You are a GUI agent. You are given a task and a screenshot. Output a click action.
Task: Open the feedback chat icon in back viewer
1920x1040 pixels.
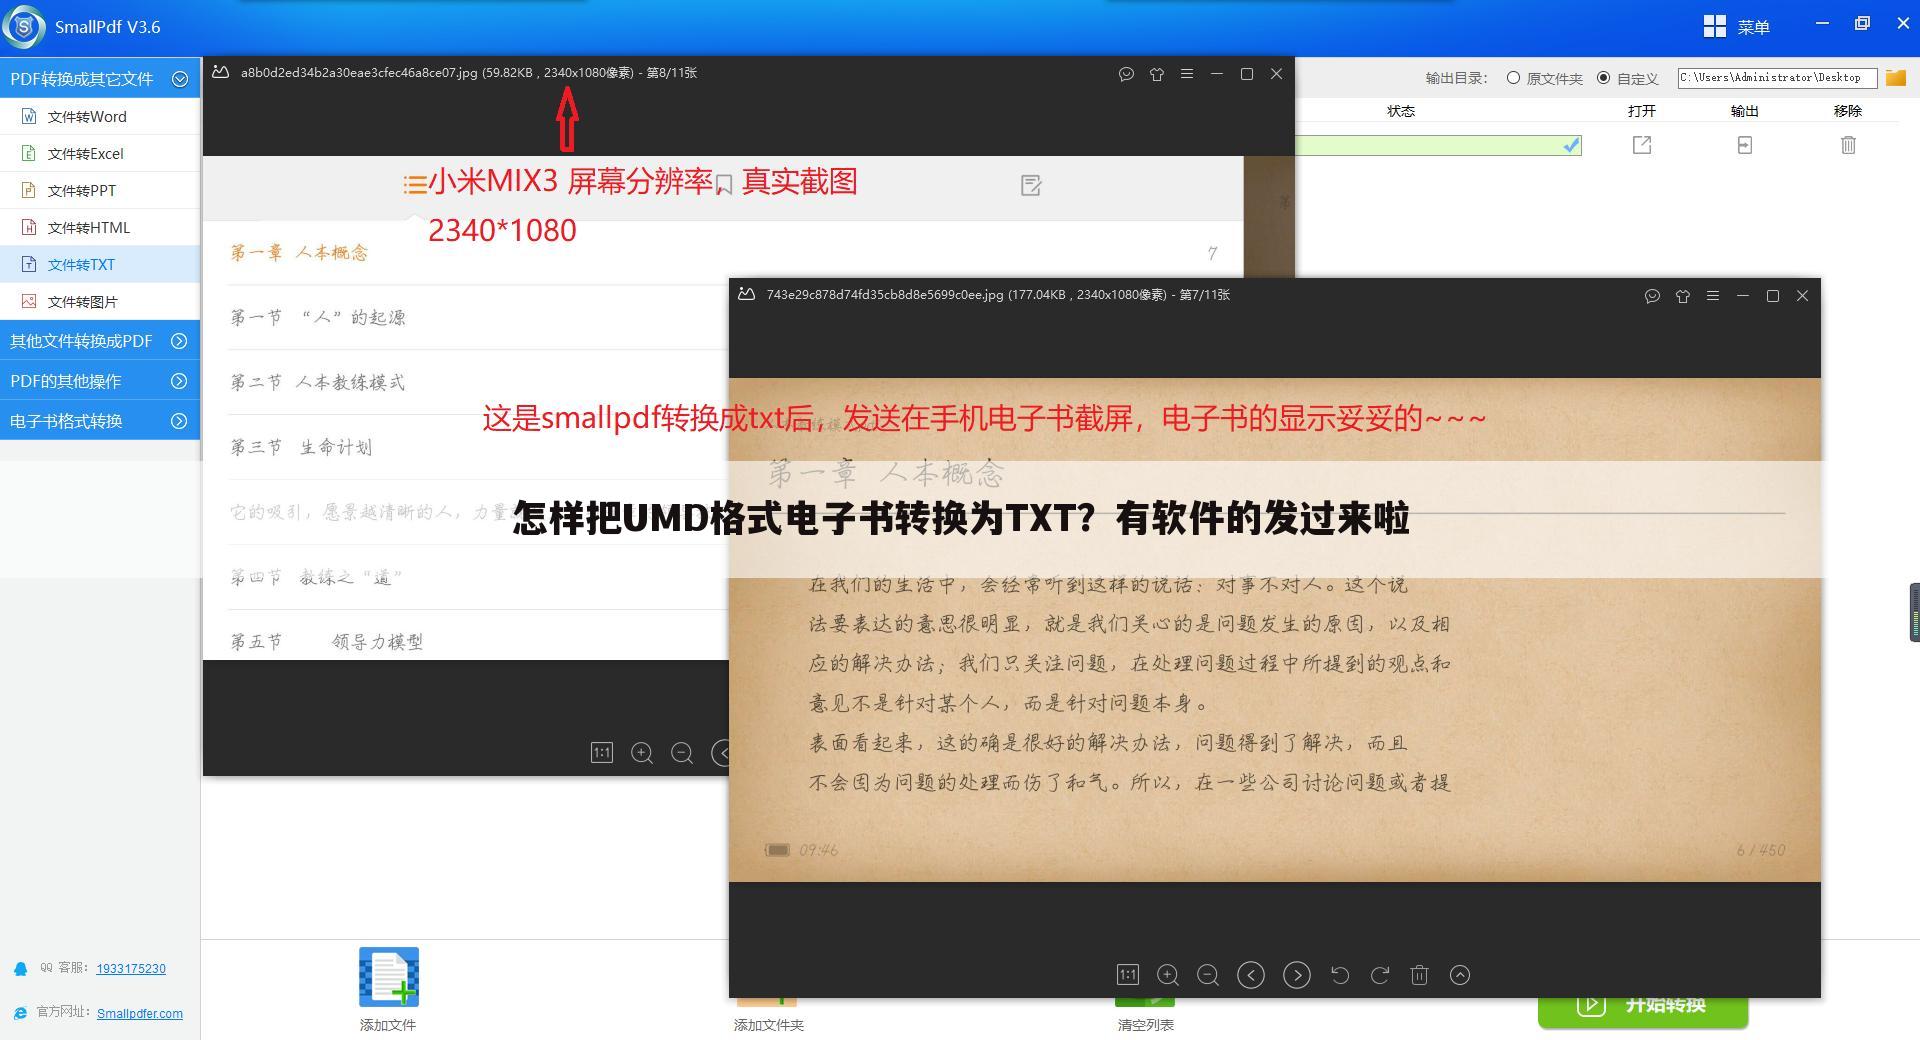tap(1126, 73)
